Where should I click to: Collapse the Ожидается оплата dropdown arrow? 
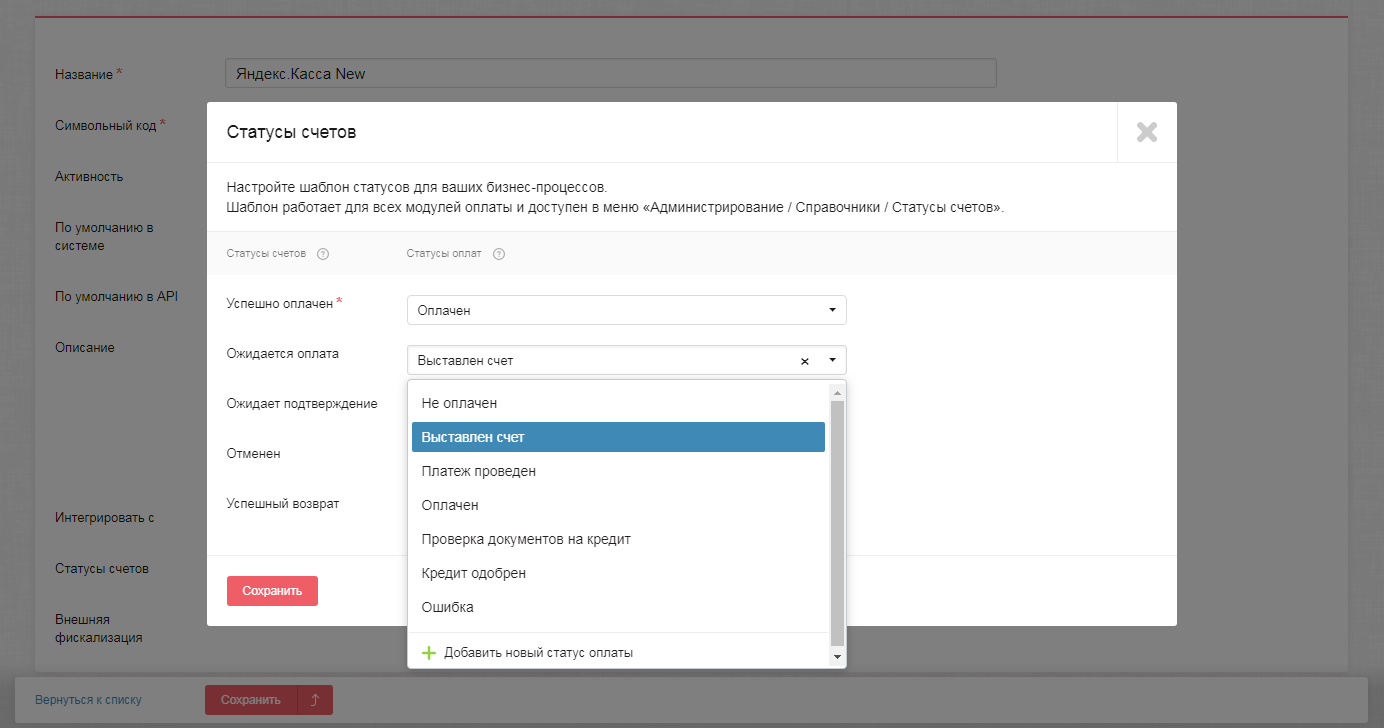(832, 360)
